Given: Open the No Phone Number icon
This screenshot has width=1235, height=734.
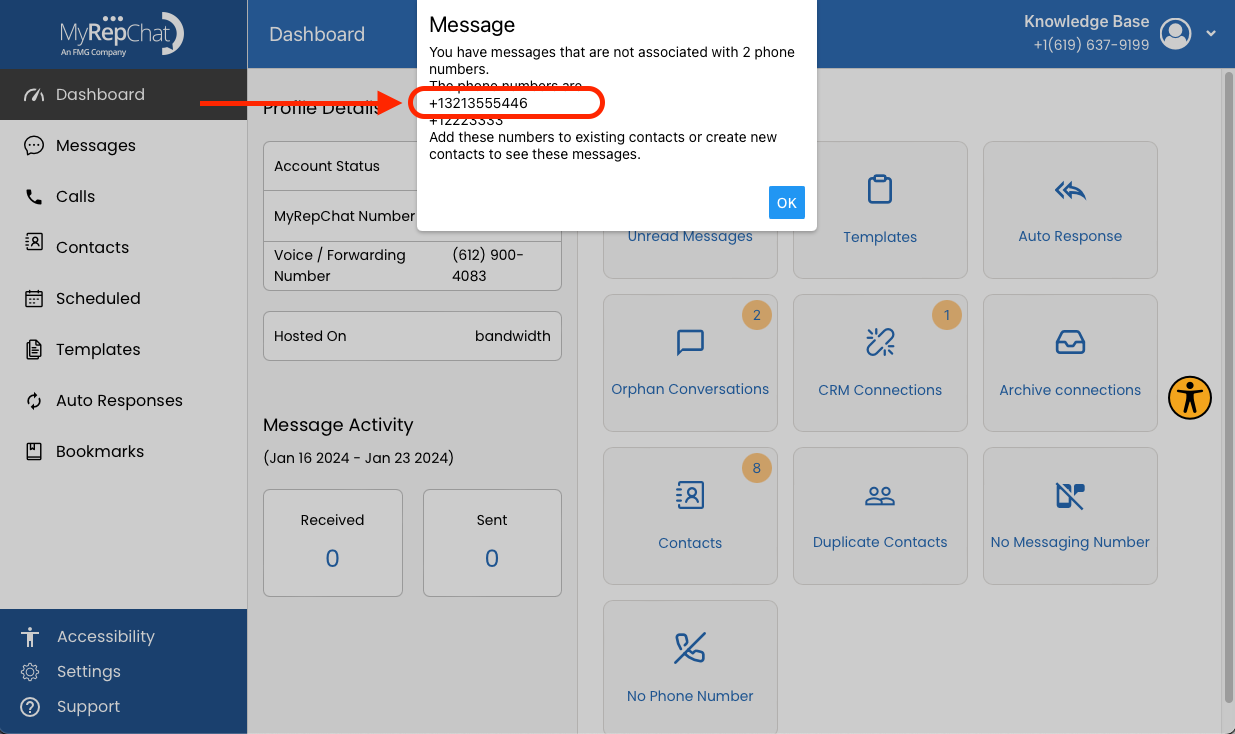Looking at the screenshot, I should (690, 649).
